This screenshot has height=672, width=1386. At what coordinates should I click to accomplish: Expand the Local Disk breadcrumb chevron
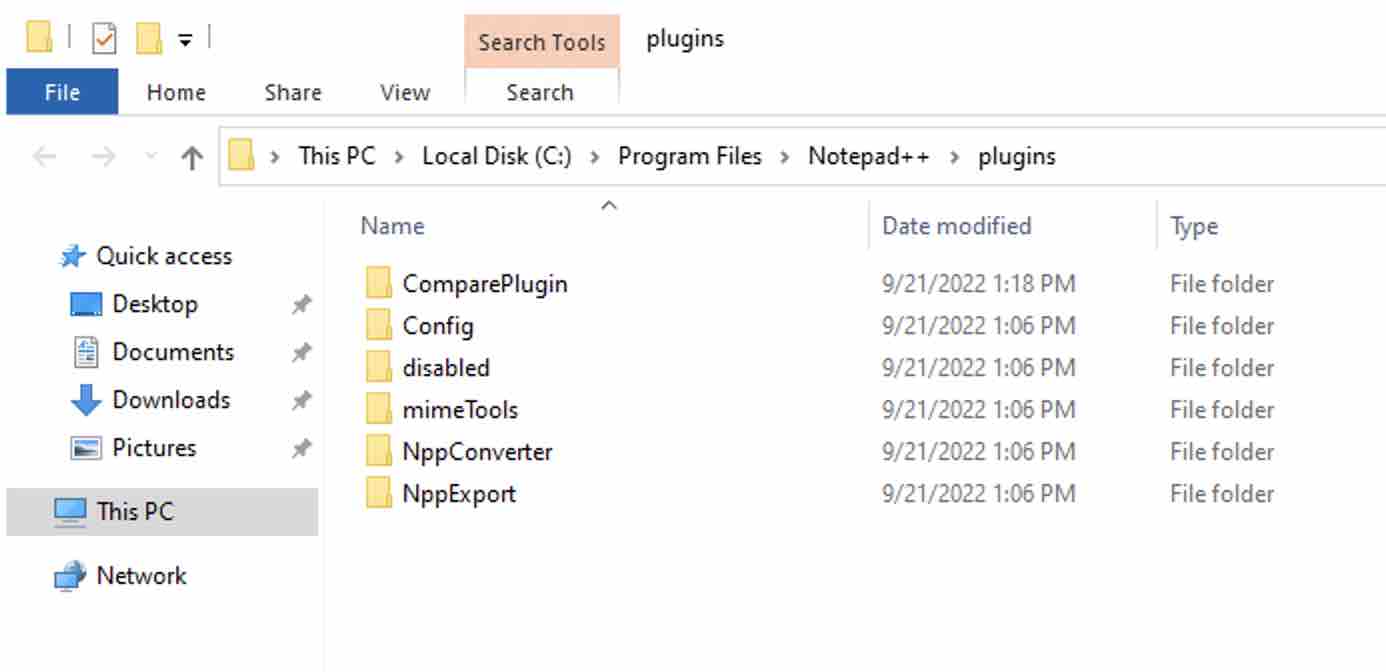point(594,156)
